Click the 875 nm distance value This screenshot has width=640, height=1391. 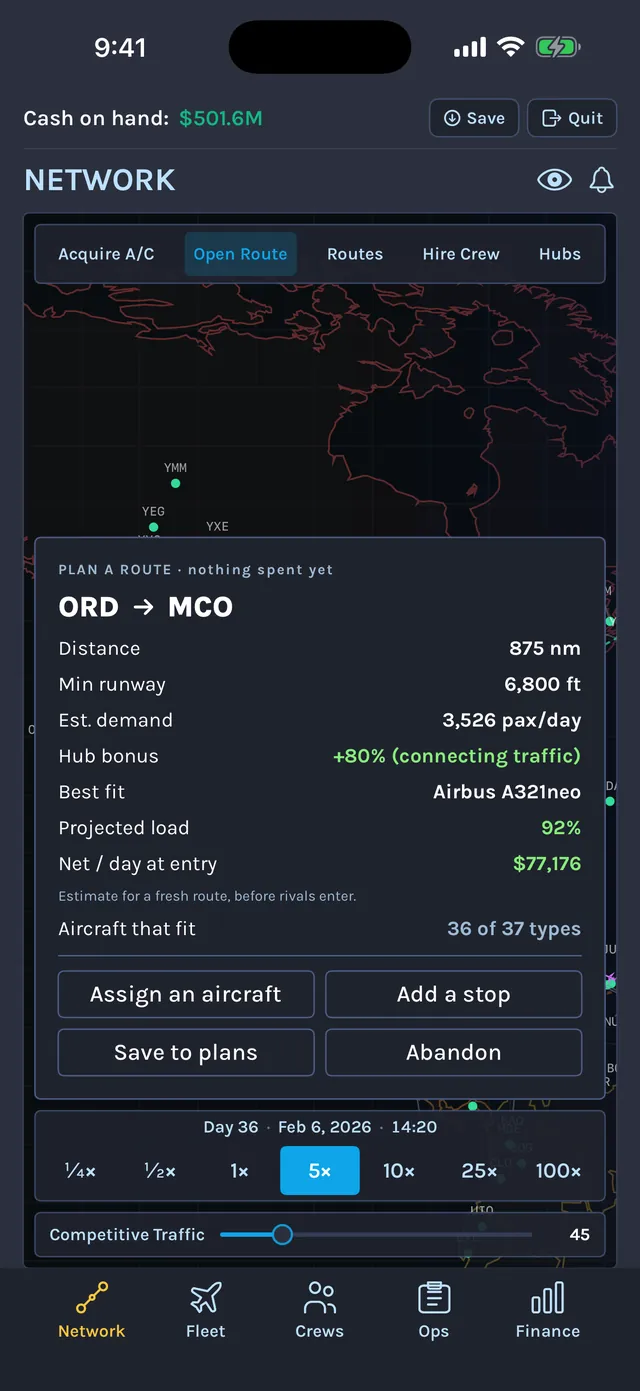click(545, 648)
